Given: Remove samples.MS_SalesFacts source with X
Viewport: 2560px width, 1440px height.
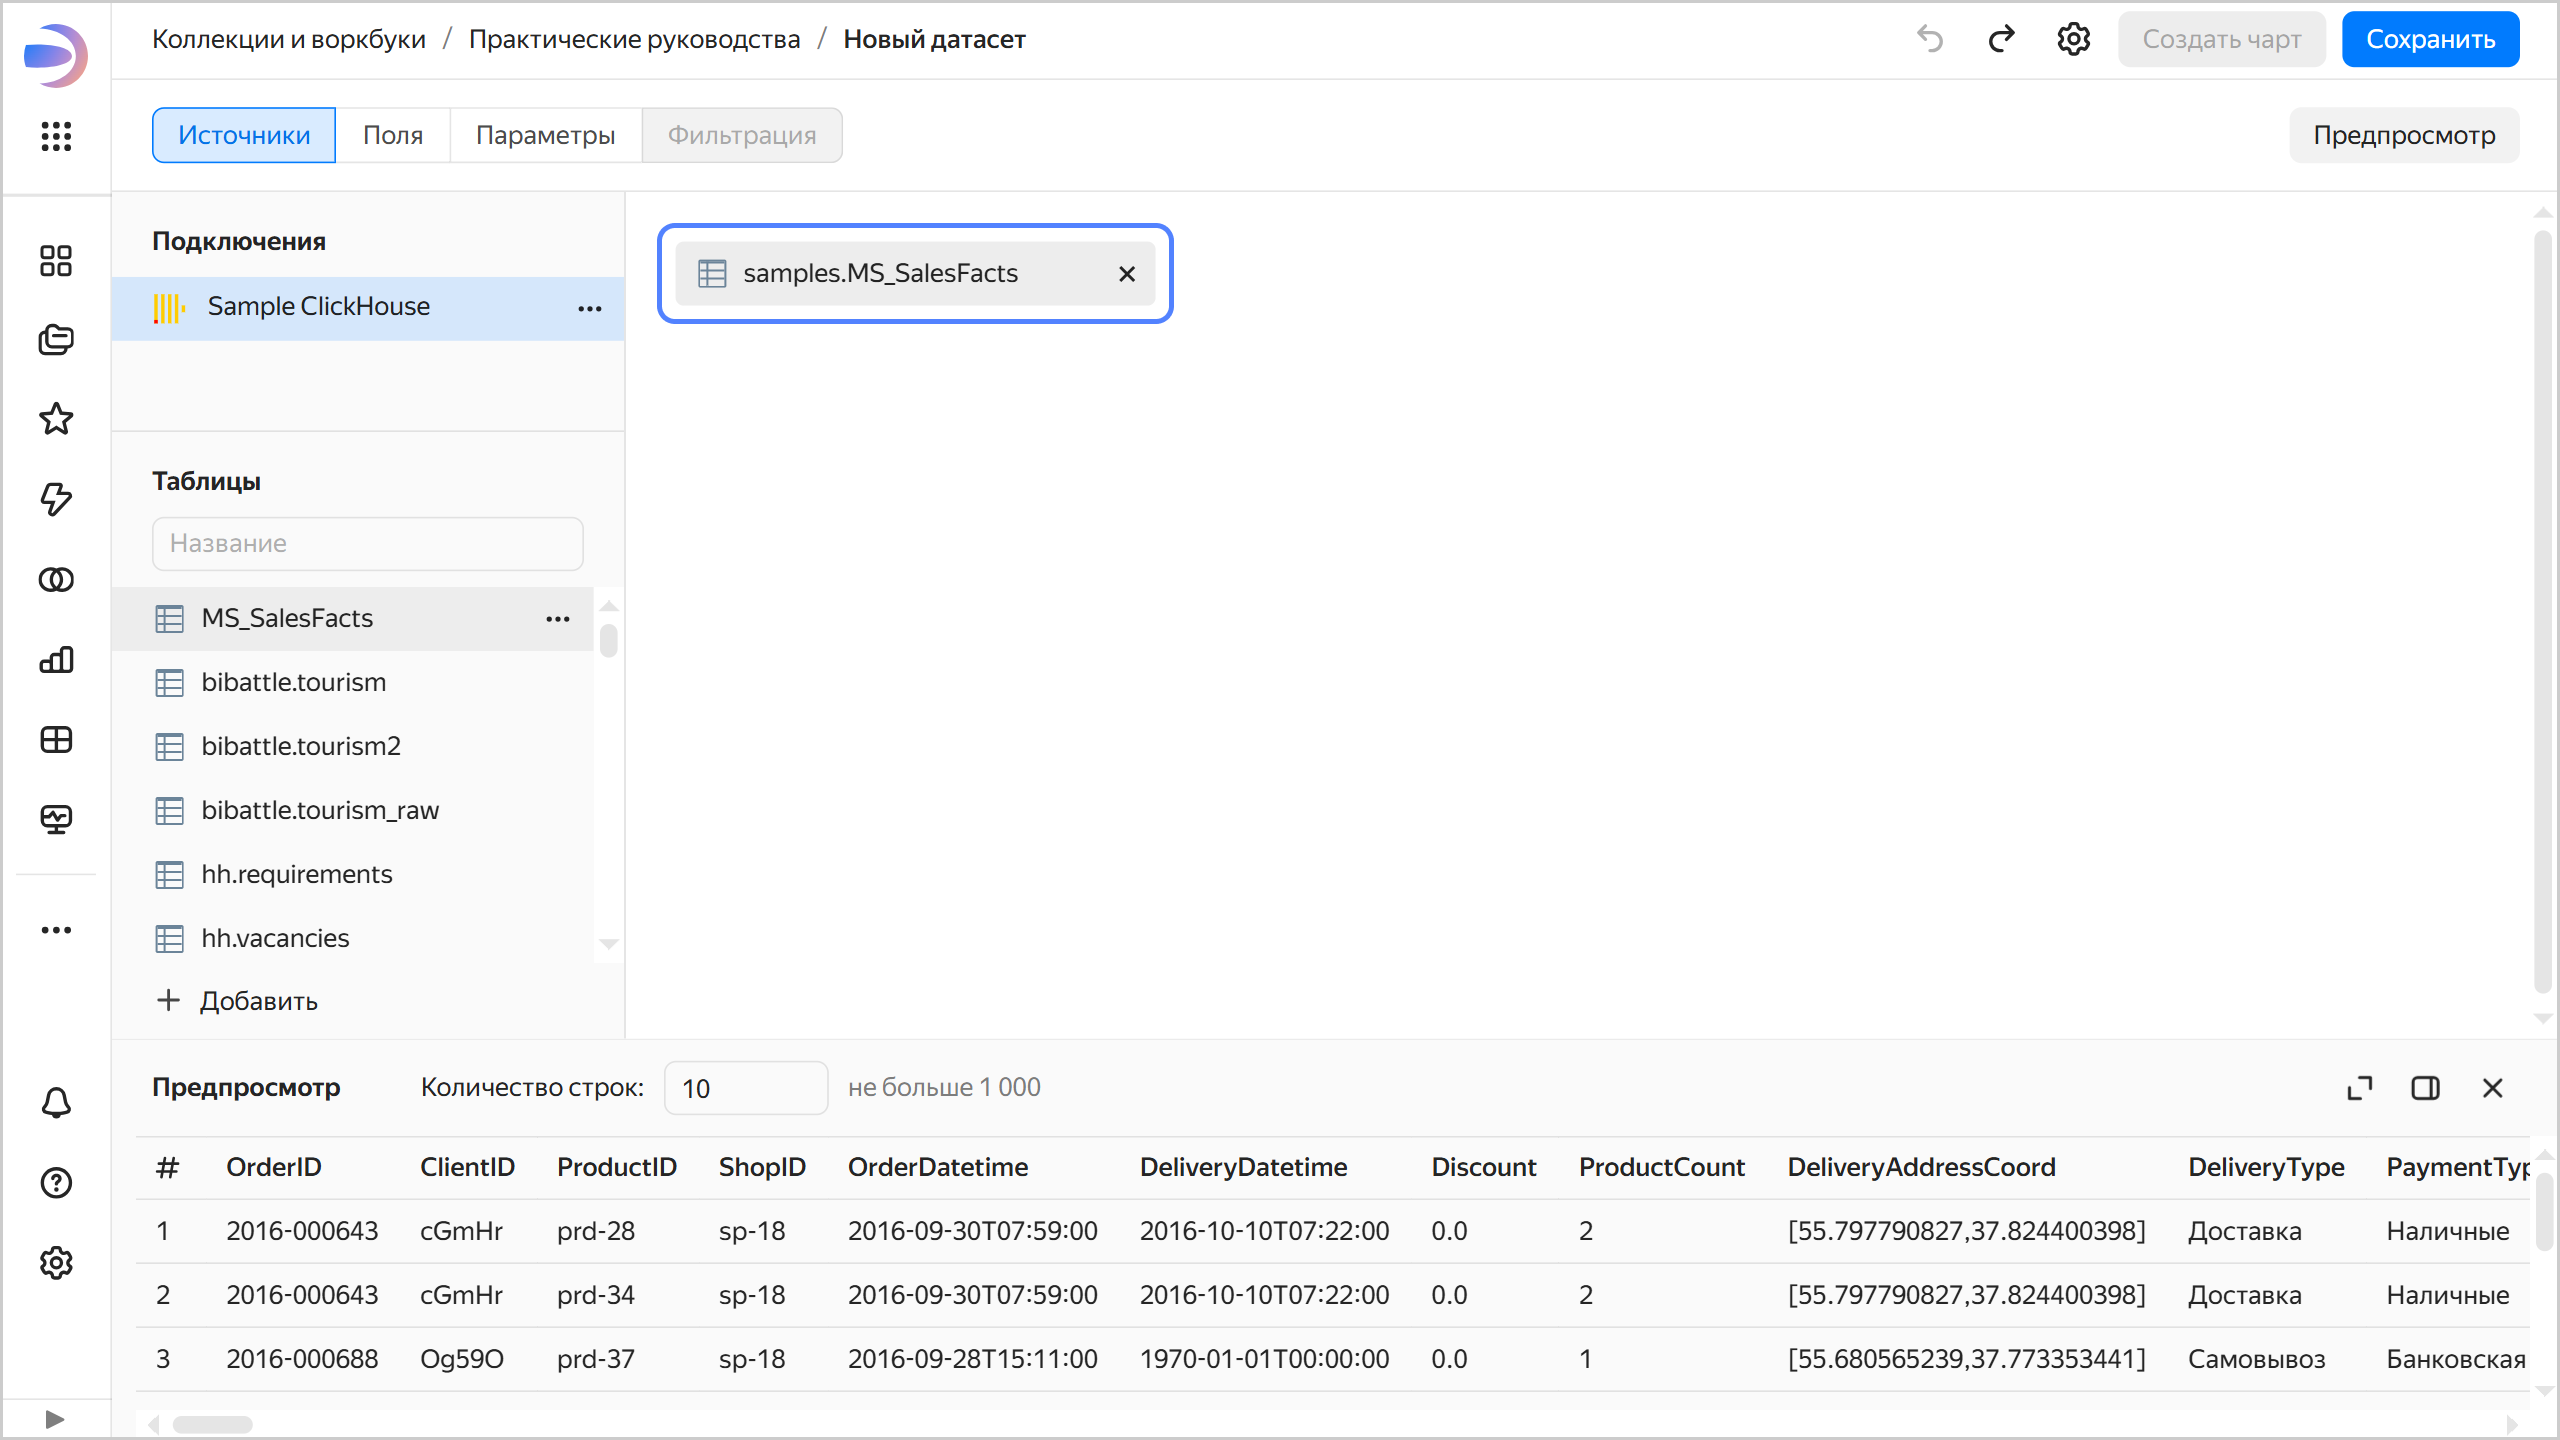Looking at the screenshot, I should point(1127,274).
